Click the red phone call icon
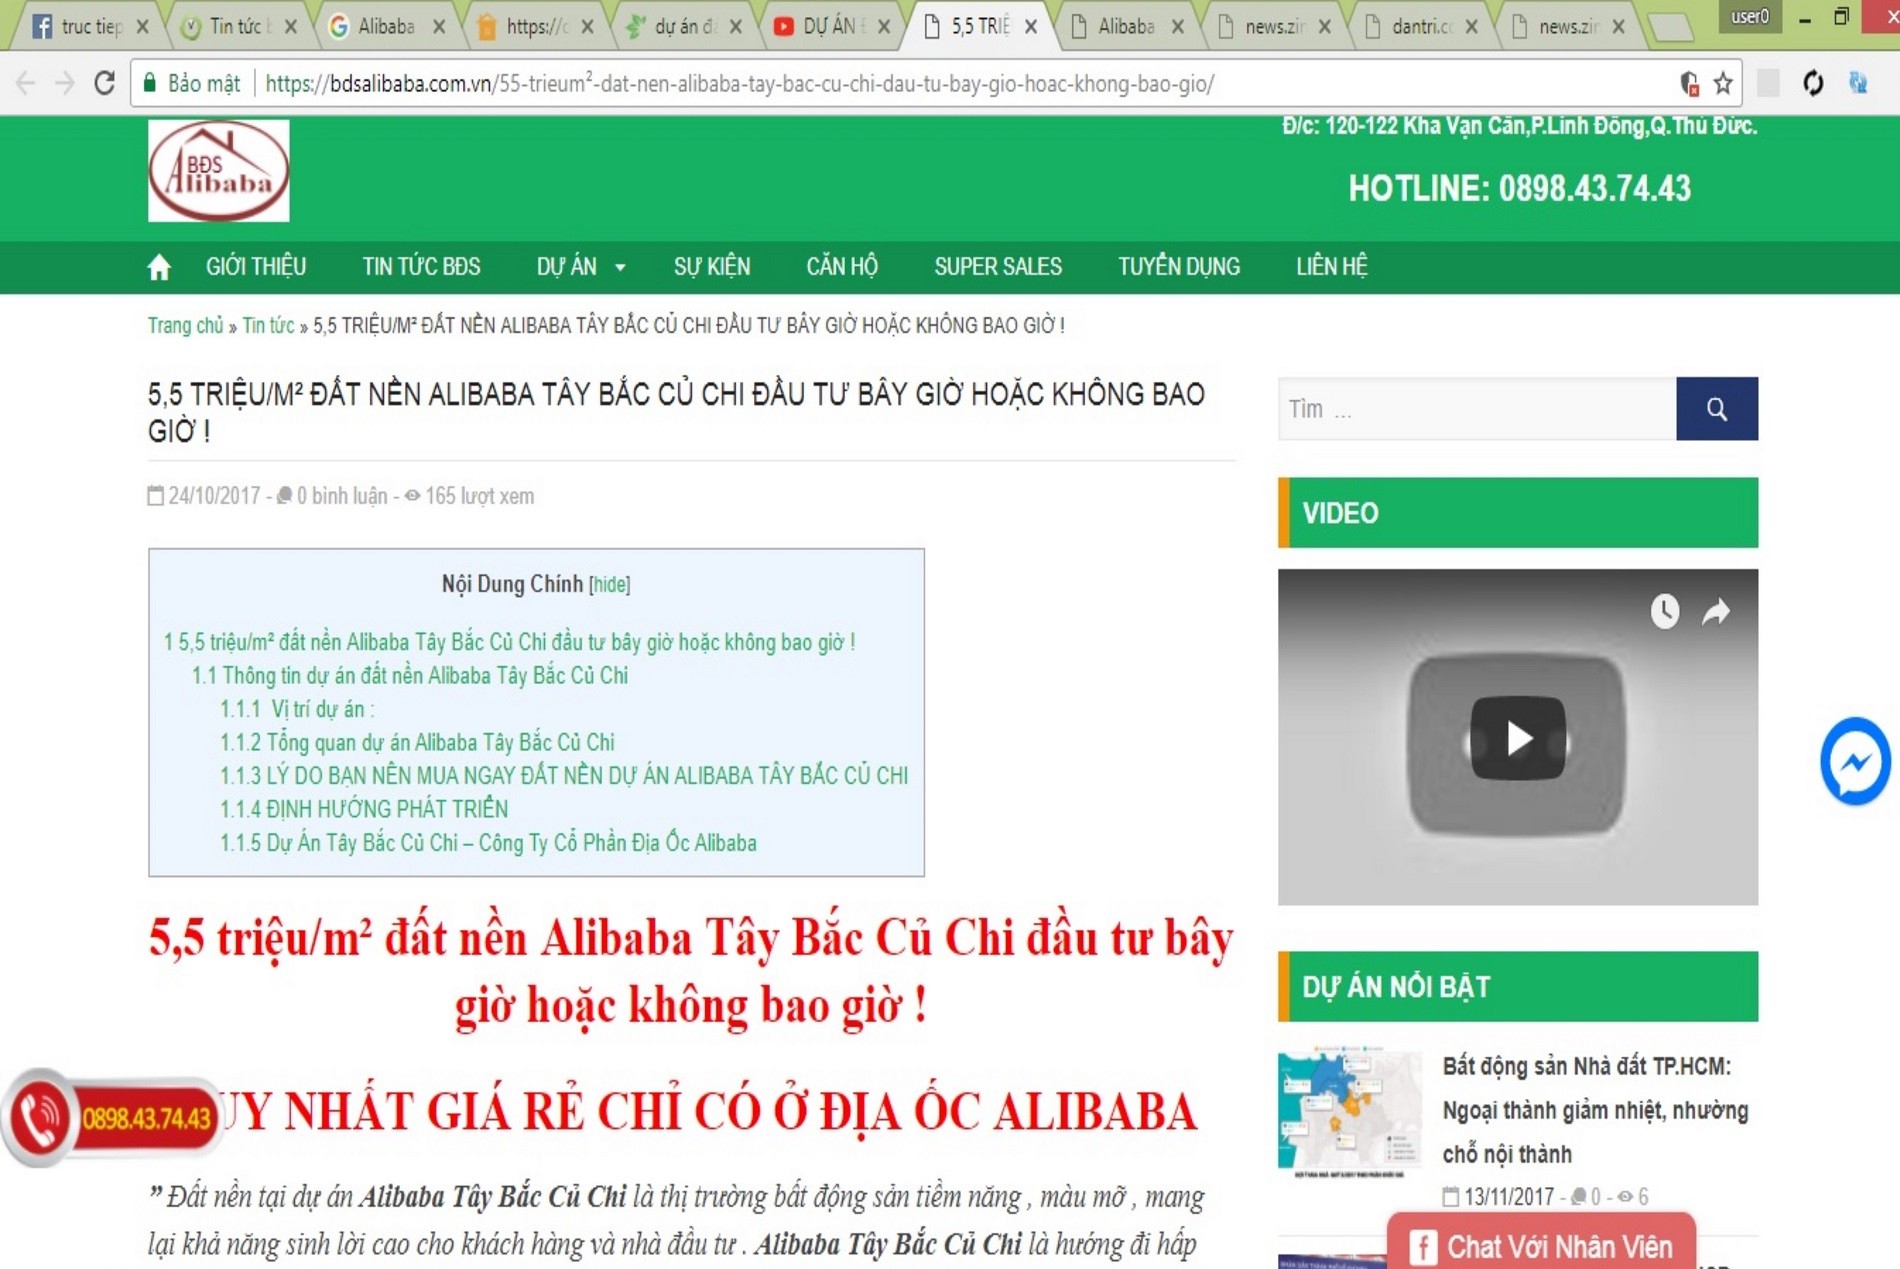 pyautogui.click(x=40, y=1118)
